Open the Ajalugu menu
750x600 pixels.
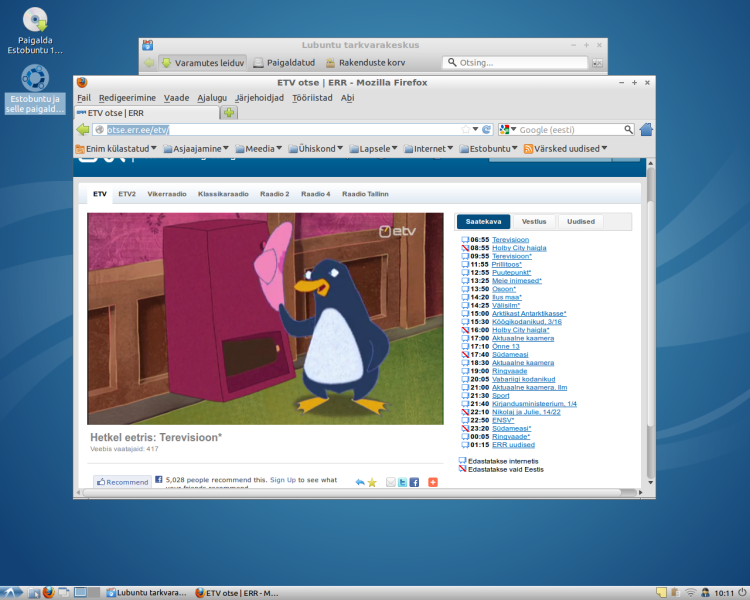pyautogui.click(x=212, y=98)
